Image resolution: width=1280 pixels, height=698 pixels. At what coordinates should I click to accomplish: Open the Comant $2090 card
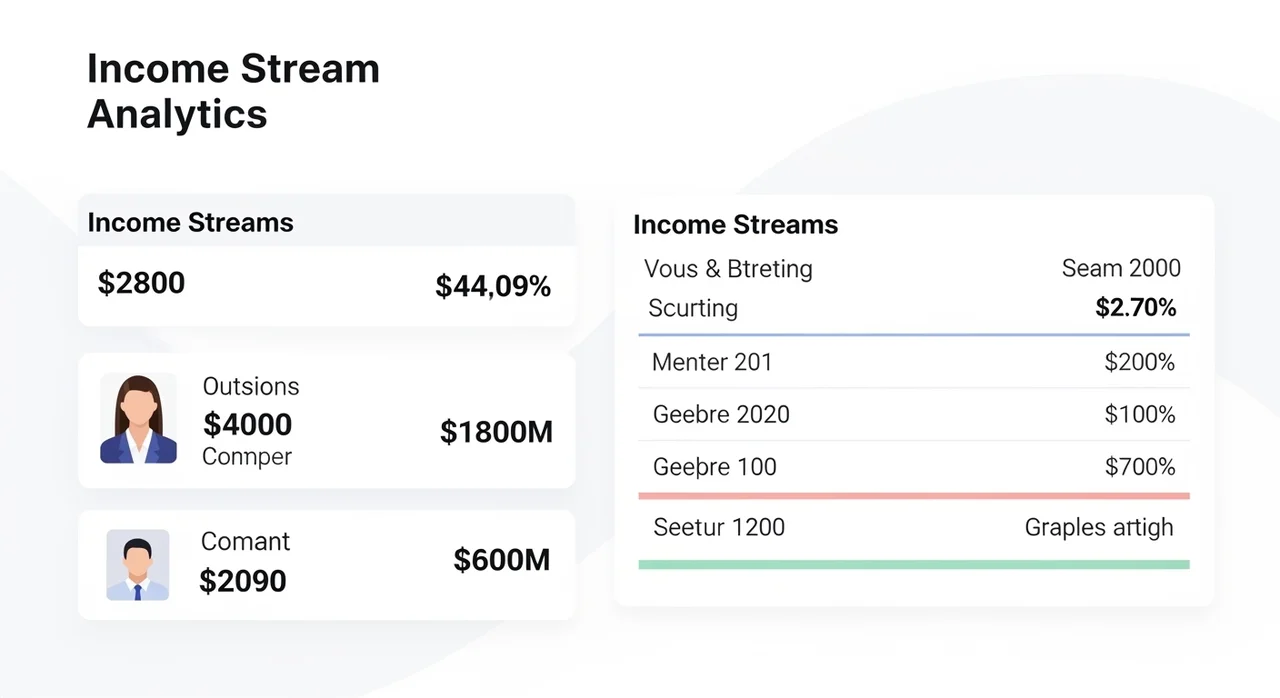(326, 565)
